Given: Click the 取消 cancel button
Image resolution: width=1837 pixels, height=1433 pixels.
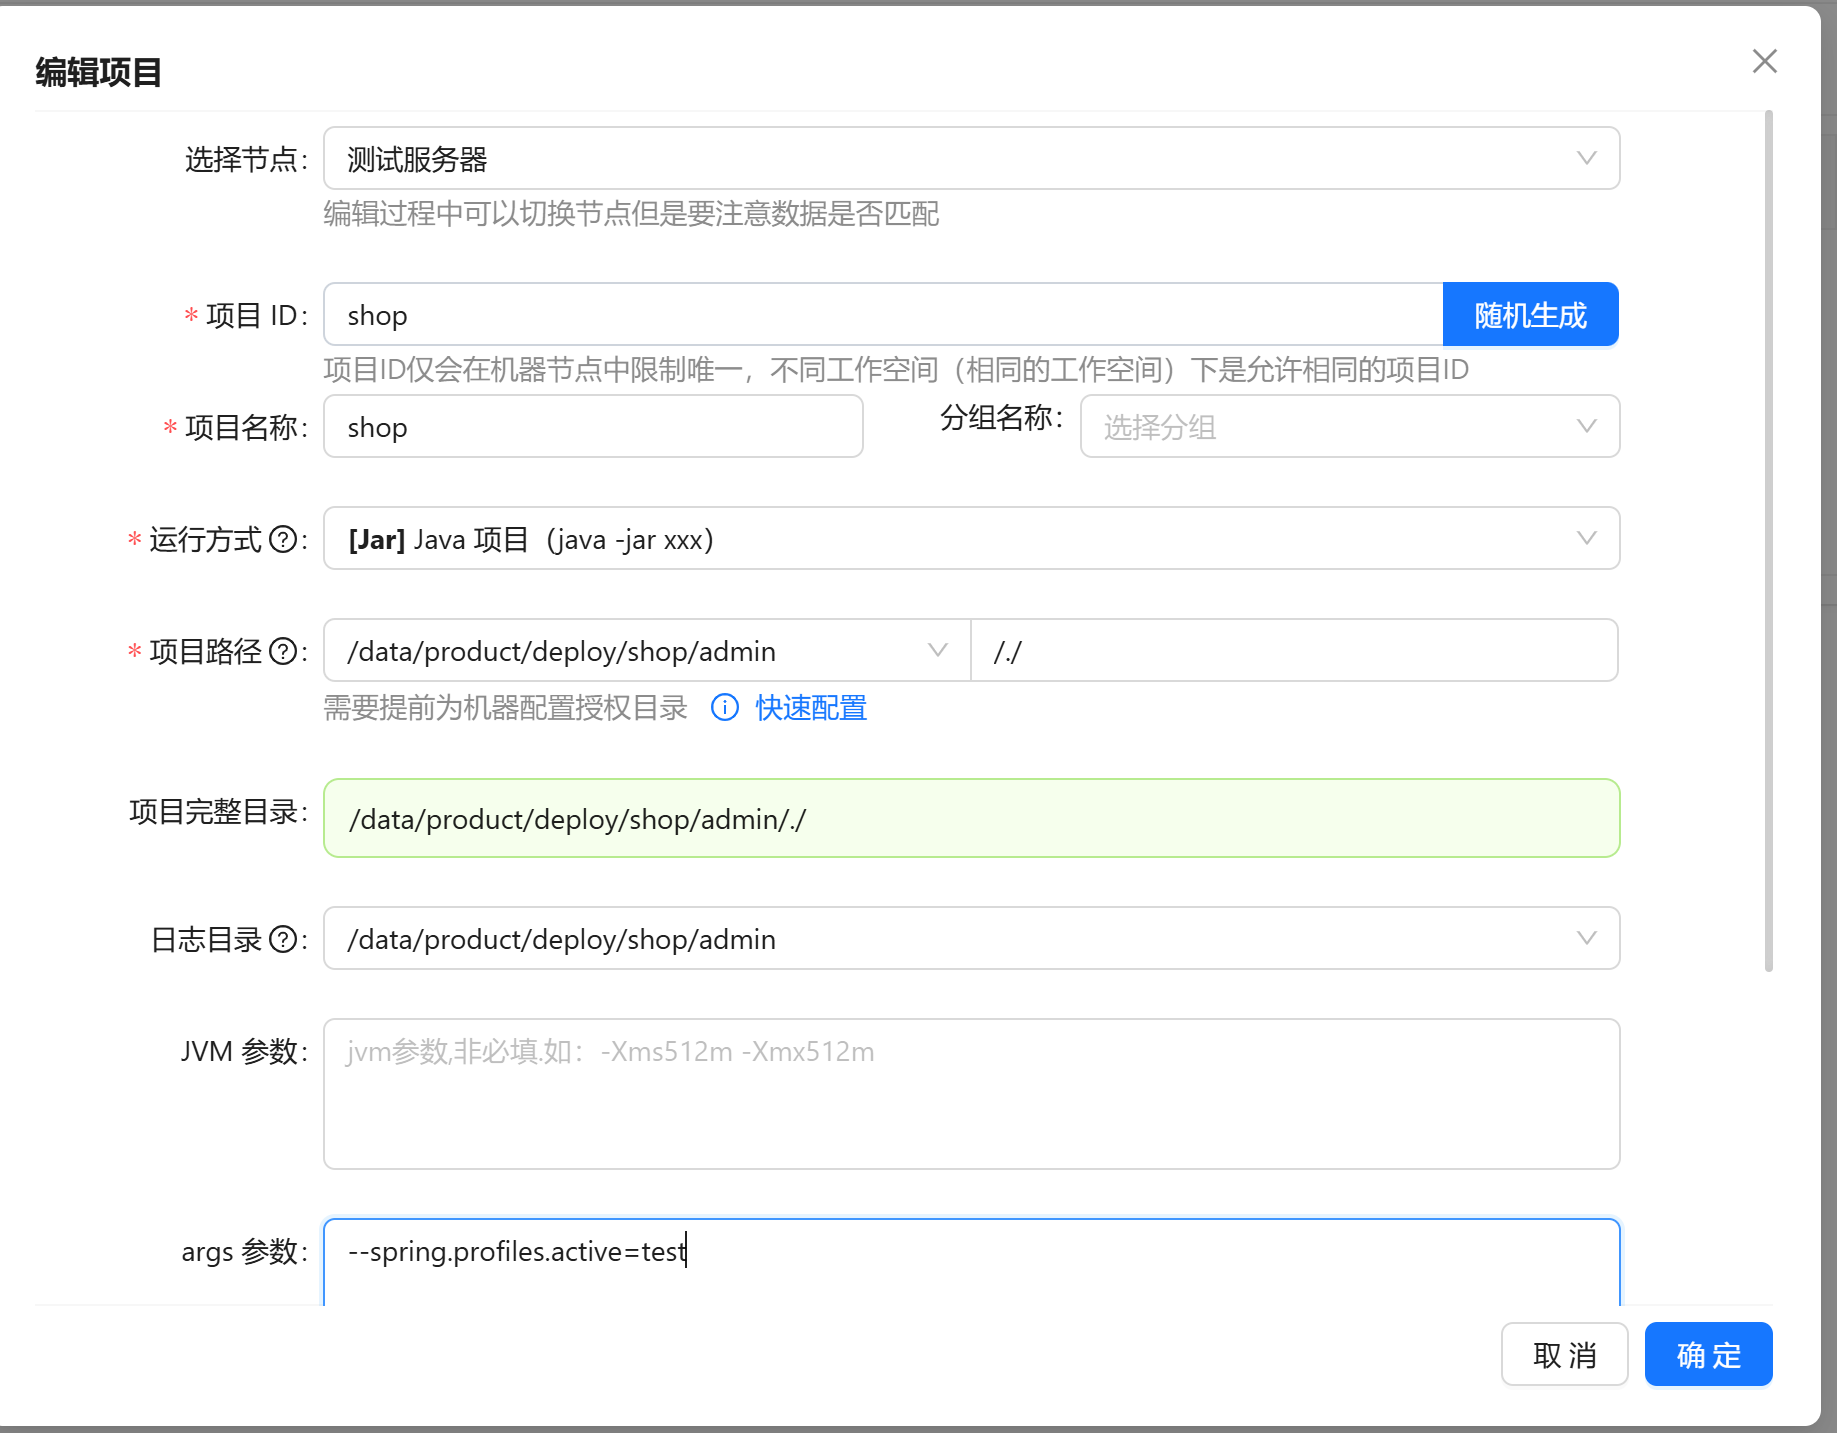Looking at the screenshot, I should tap(1564, 1354).
